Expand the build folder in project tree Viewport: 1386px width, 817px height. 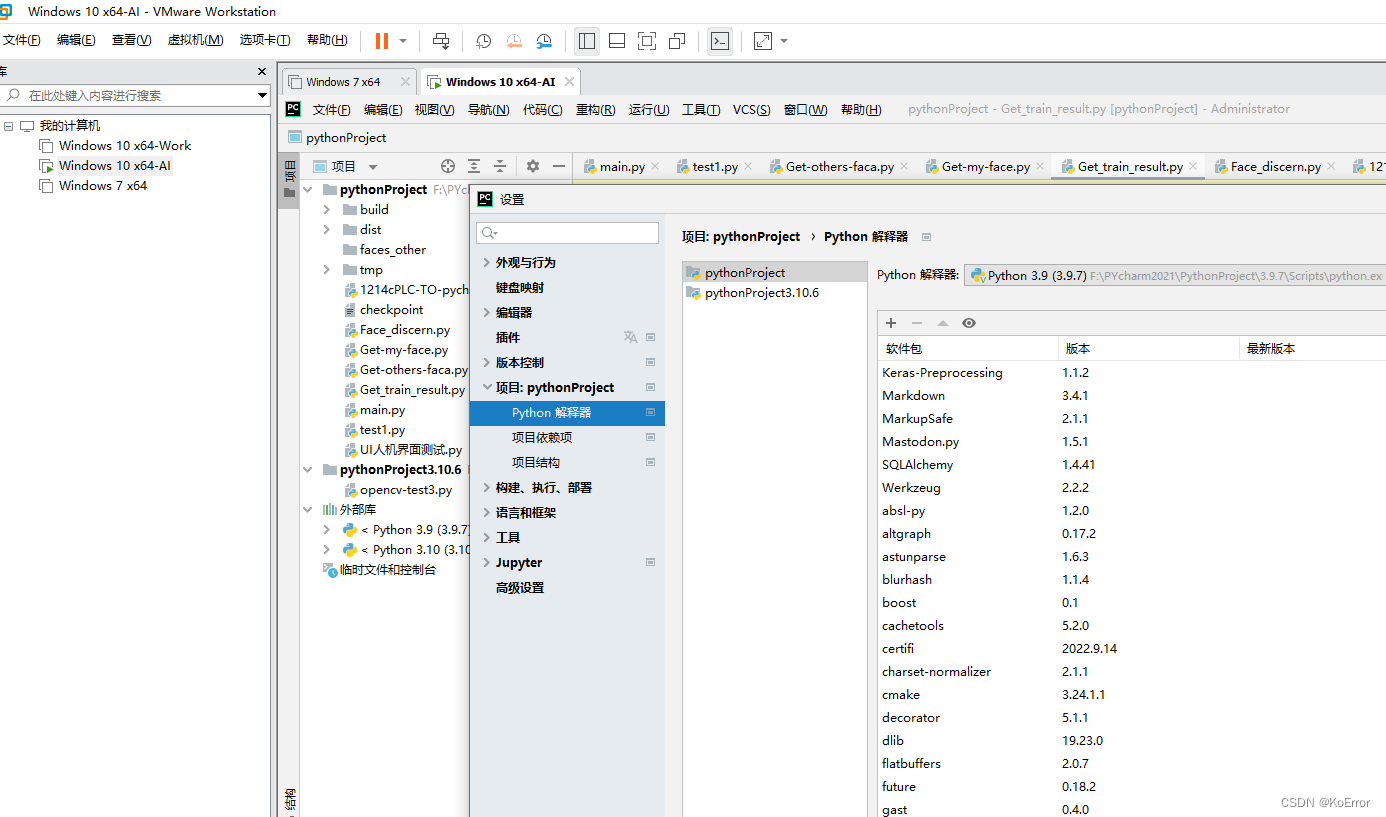click(x=327, y=210)
